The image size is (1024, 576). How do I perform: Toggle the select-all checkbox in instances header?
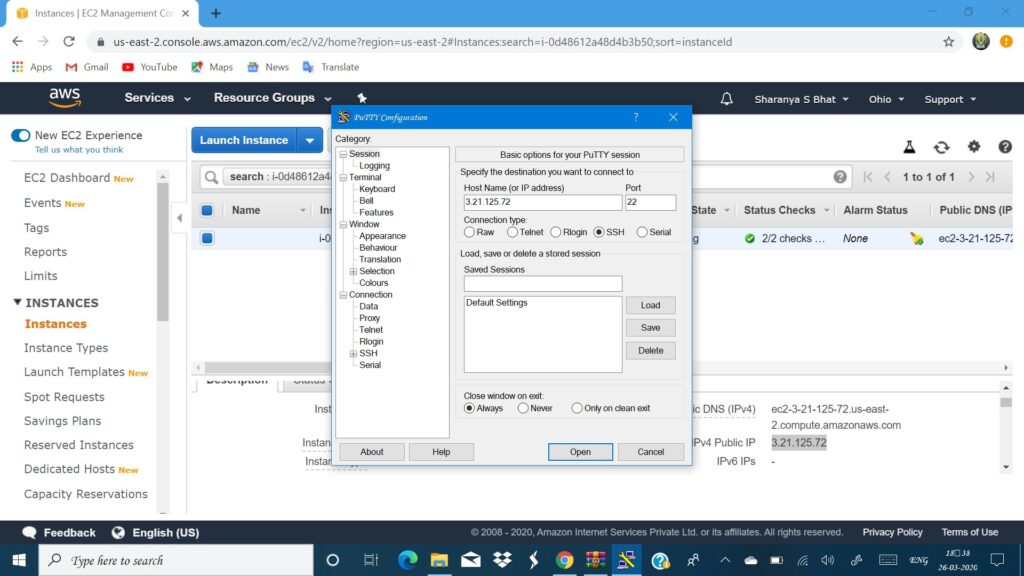(207, 210)
